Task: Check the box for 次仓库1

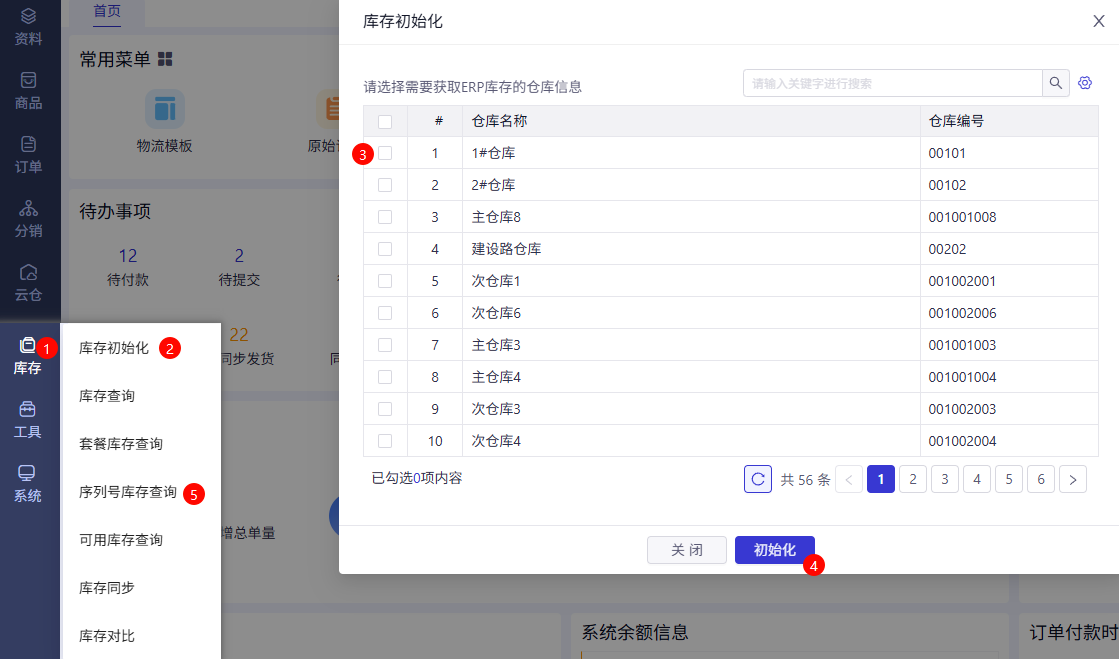Action: [x=385, y=281]
